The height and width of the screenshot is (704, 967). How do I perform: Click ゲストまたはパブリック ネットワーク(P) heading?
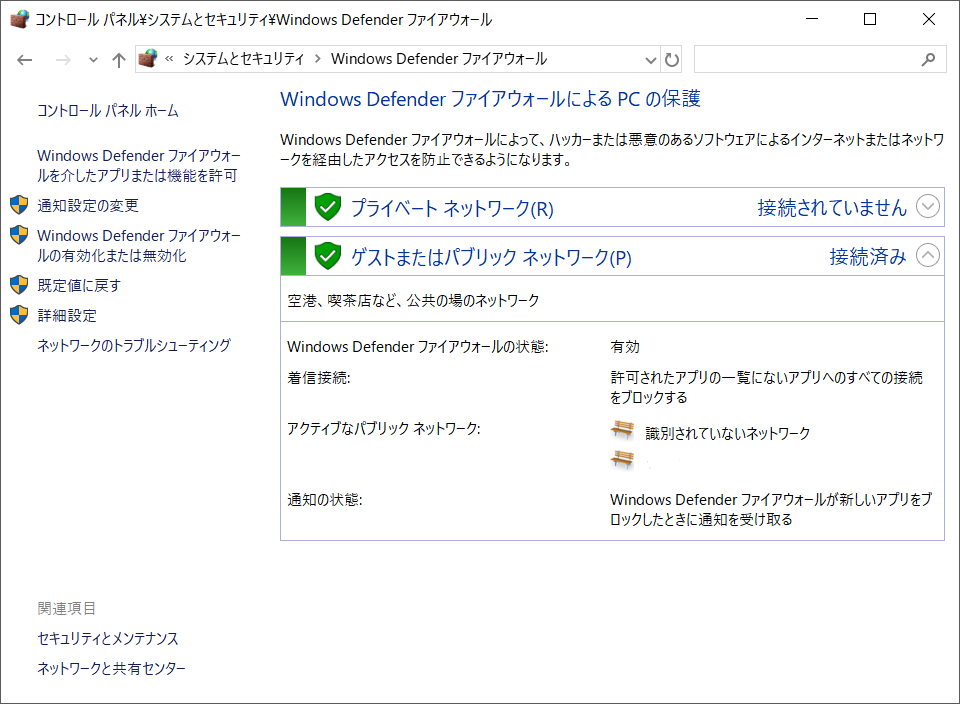coord(491,257)
